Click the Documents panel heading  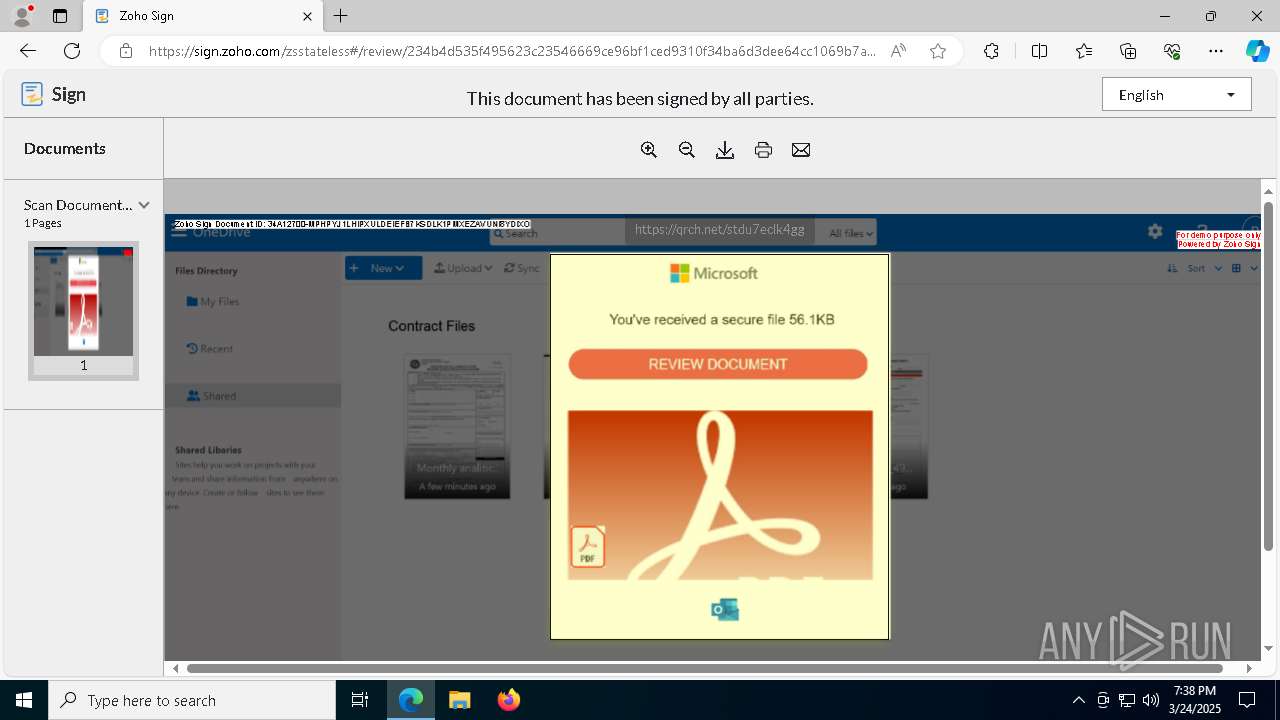(x=65, y=148)
